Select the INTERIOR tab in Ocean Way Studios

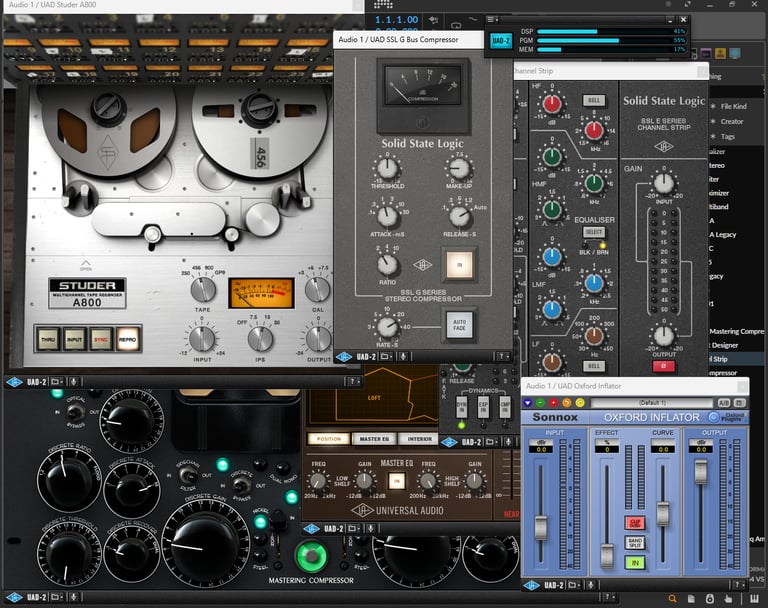click(x=420, y=439)
